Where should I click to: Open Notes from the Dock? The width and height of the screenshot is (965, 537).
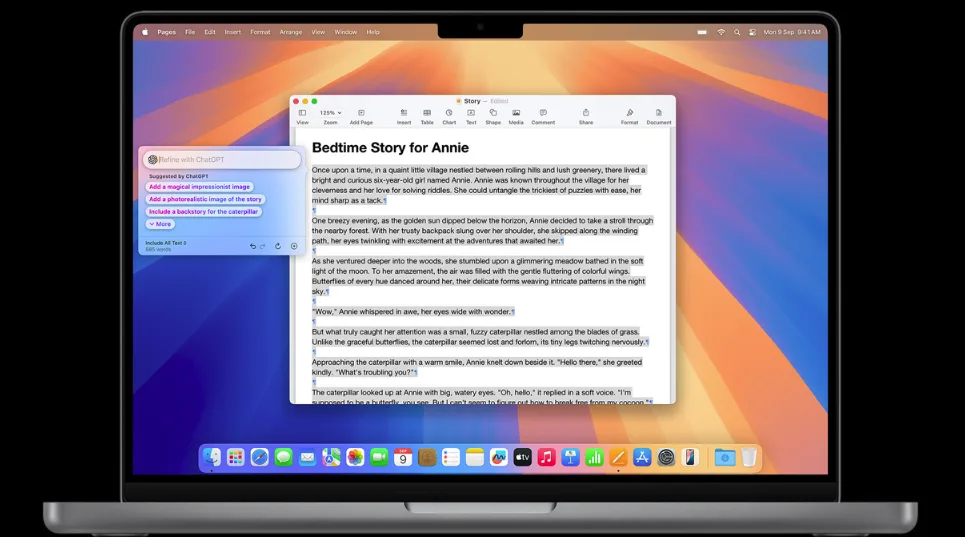pos(474,457)
